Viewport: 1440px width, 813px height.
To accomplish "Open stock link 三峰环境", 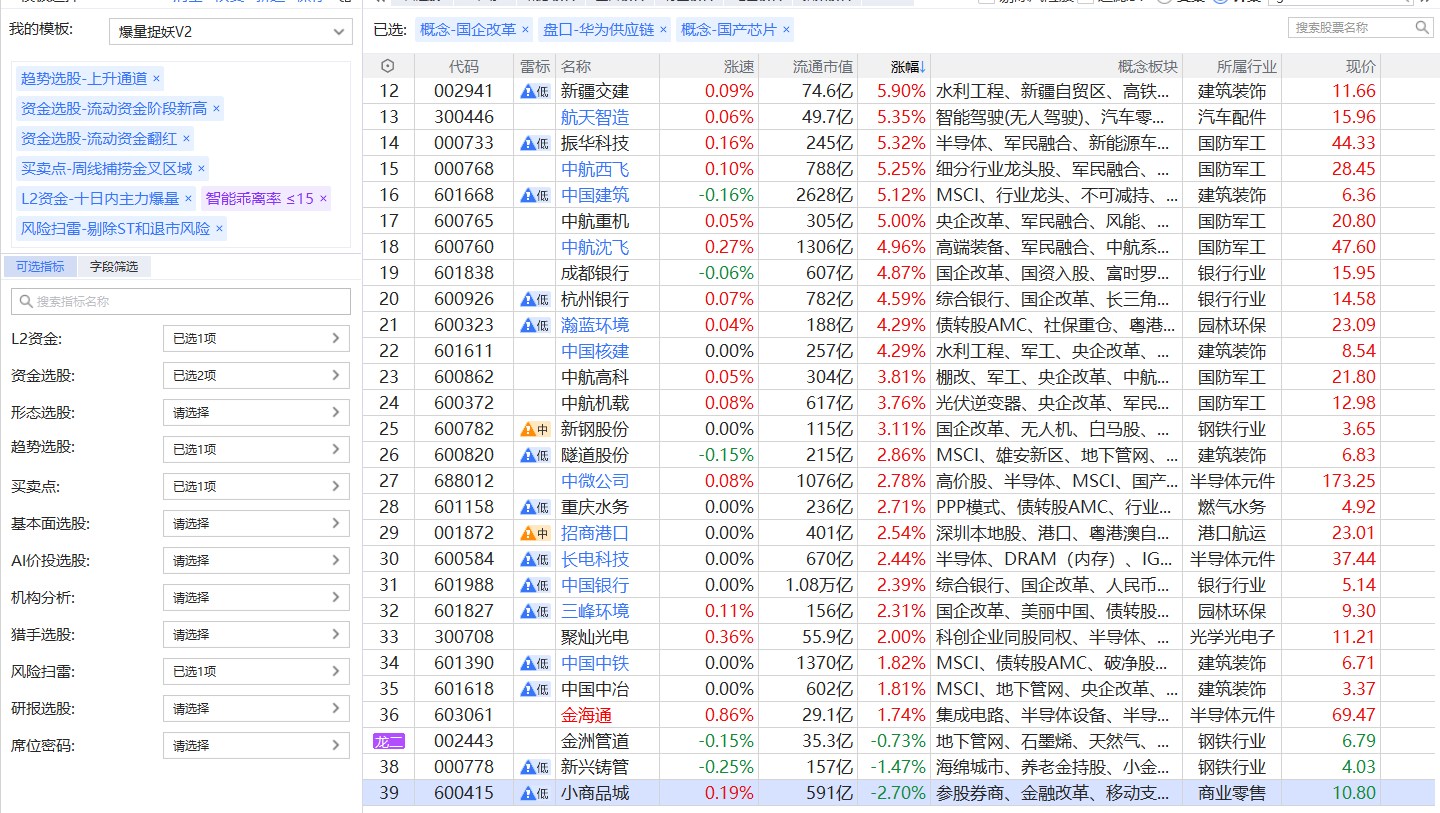I will (595, 611).
